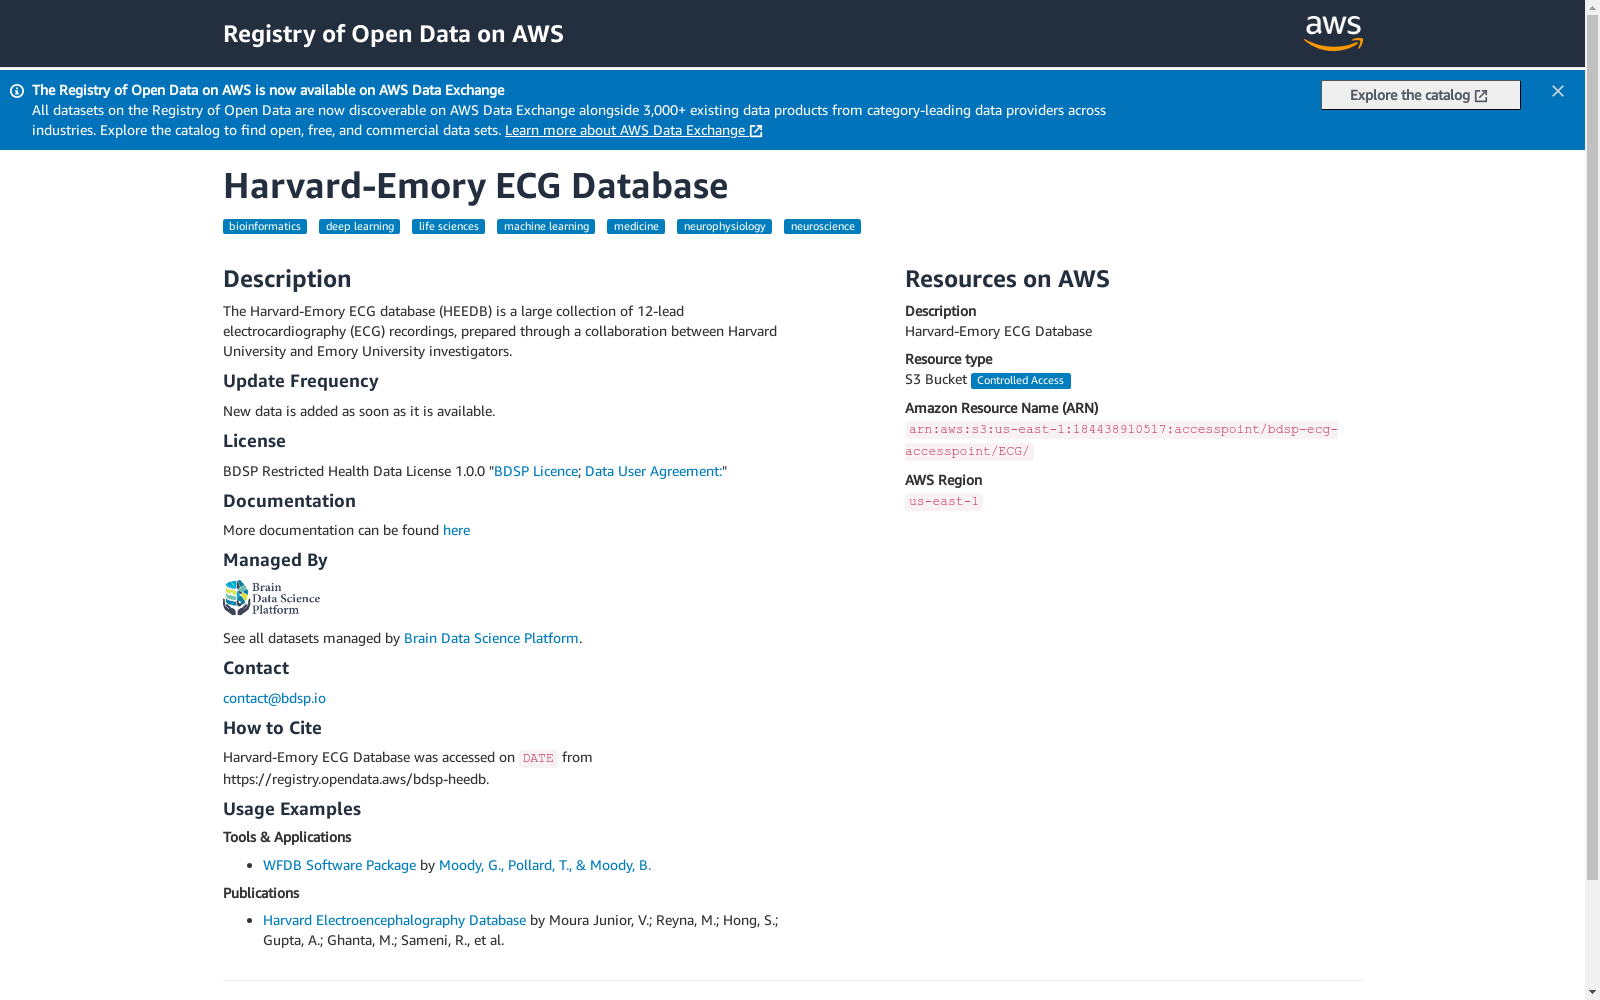
Task: Click the banner's bold availability headline
Action: [268, 90]
